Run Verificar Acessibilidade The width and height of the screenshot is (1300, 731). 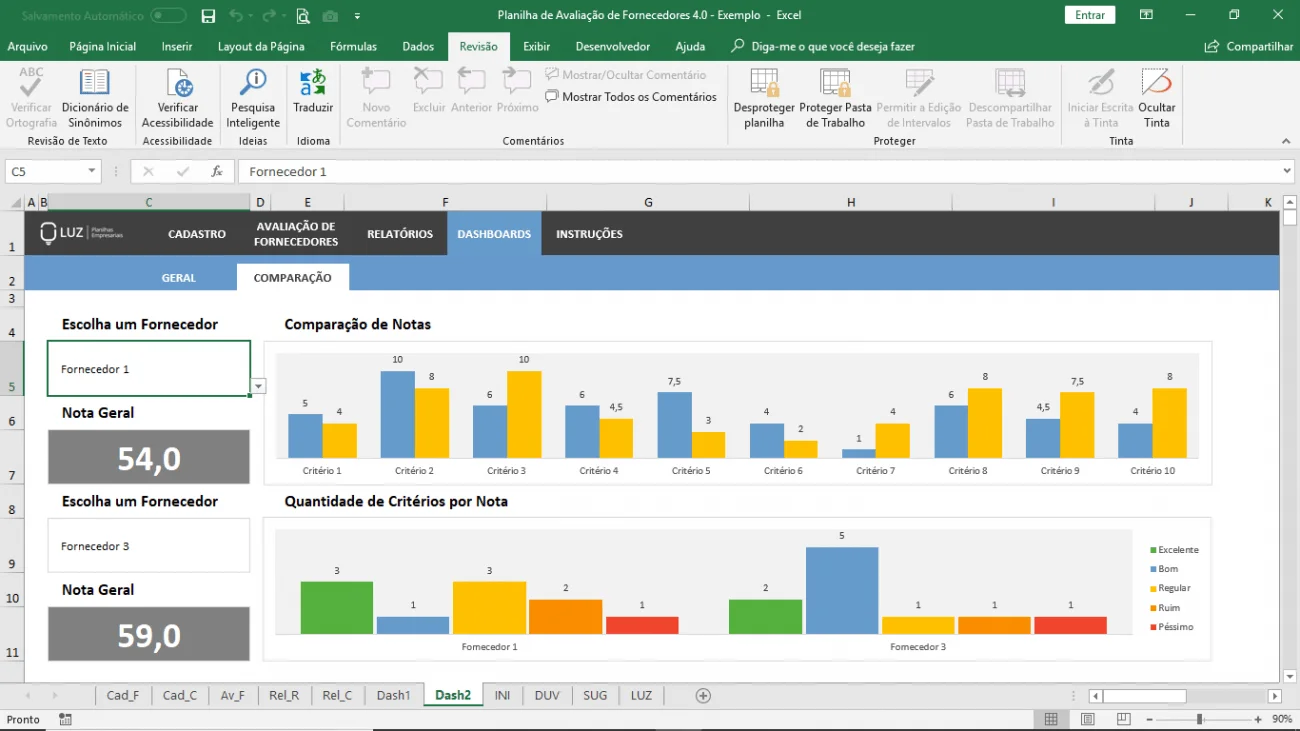(x=177, y=99)
